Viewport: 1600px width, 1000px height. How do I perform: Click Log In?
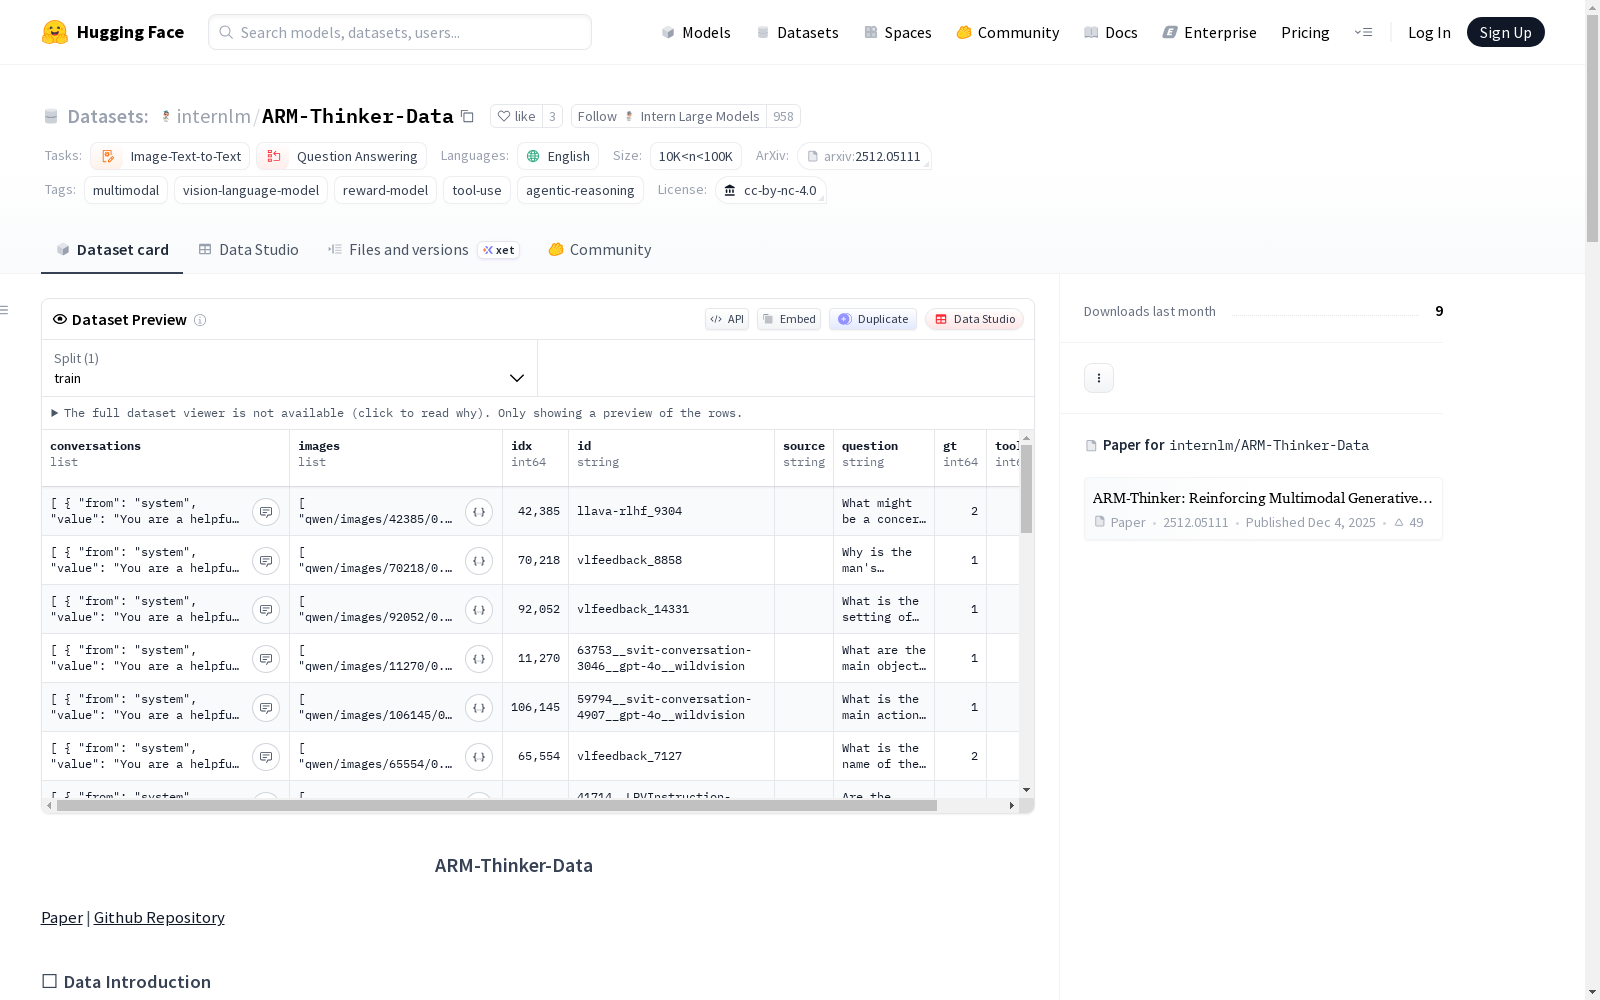(1429, 32)
